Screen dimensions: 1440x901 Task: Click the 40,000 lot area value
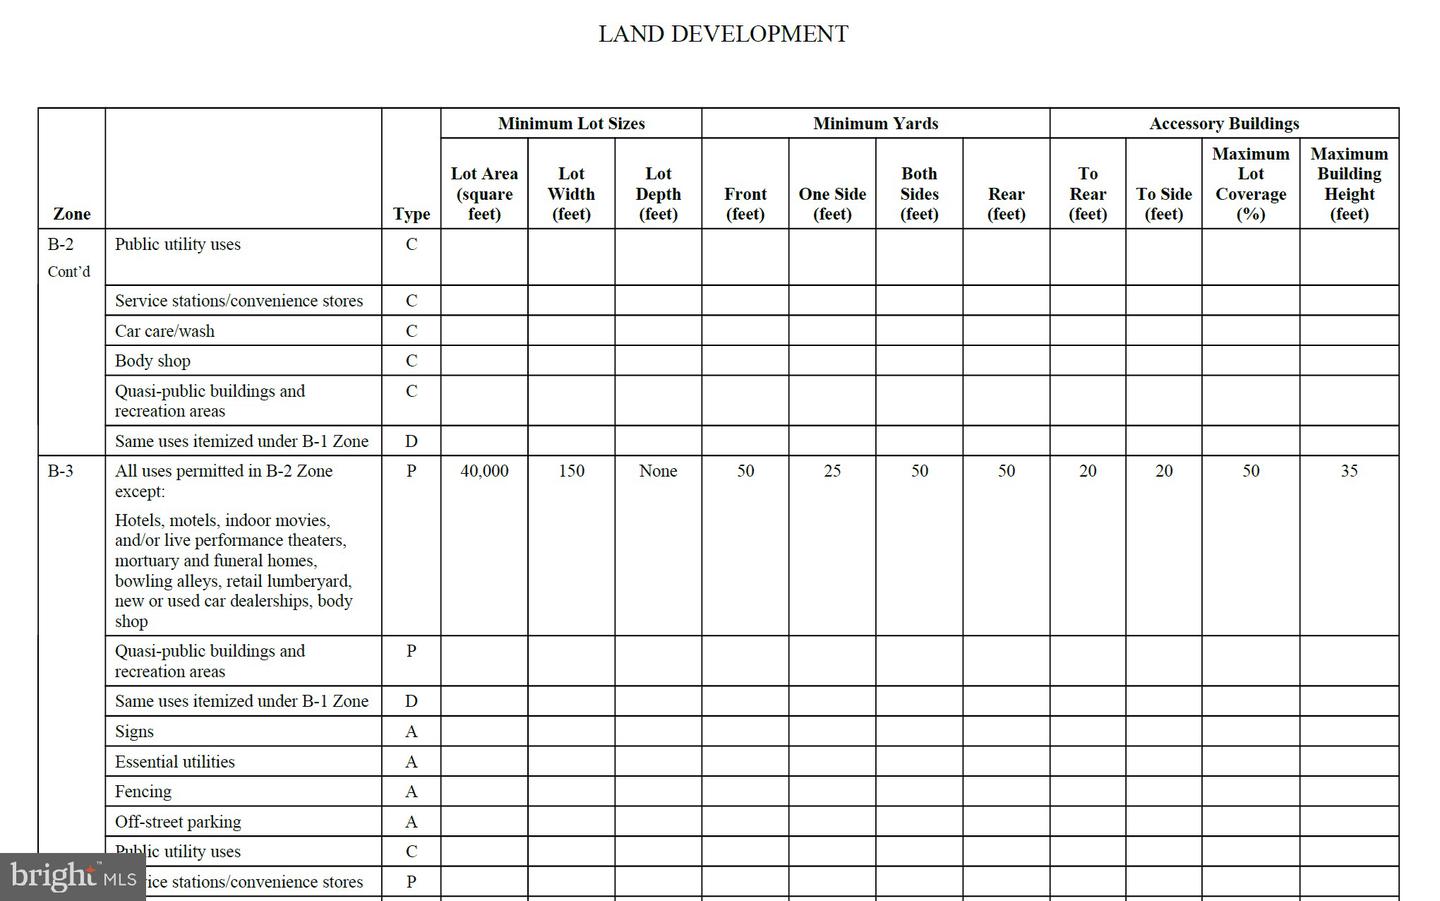click(x=484, y=471)
